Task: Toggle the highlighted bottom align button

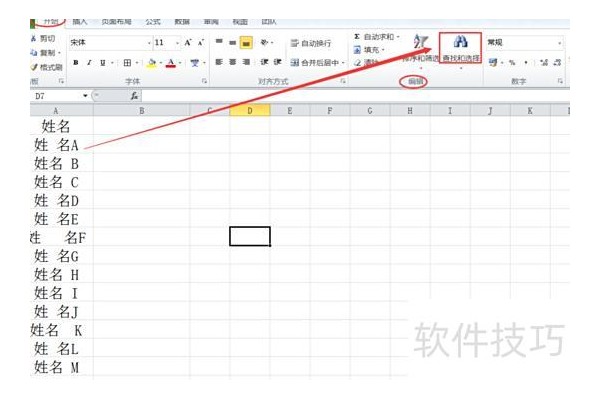Action: pyautogui.click(x=246, y=42)
